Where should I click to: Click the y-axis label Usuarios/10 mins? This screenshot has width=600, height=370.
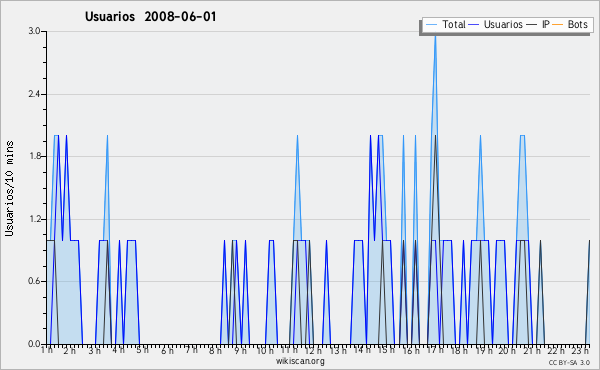[9, 188]
